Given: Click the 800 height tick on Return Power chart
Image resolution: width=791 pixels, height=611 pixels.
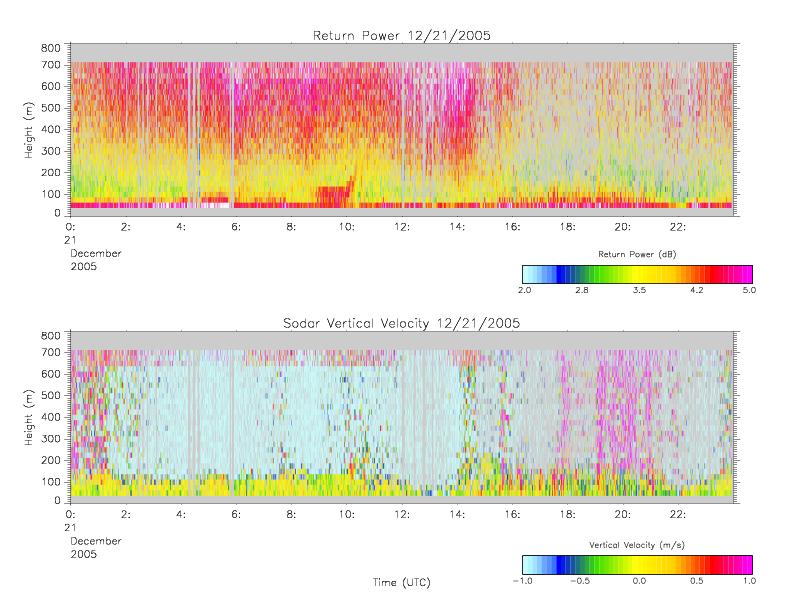Looking at the screenshot, I should (50, 48).
